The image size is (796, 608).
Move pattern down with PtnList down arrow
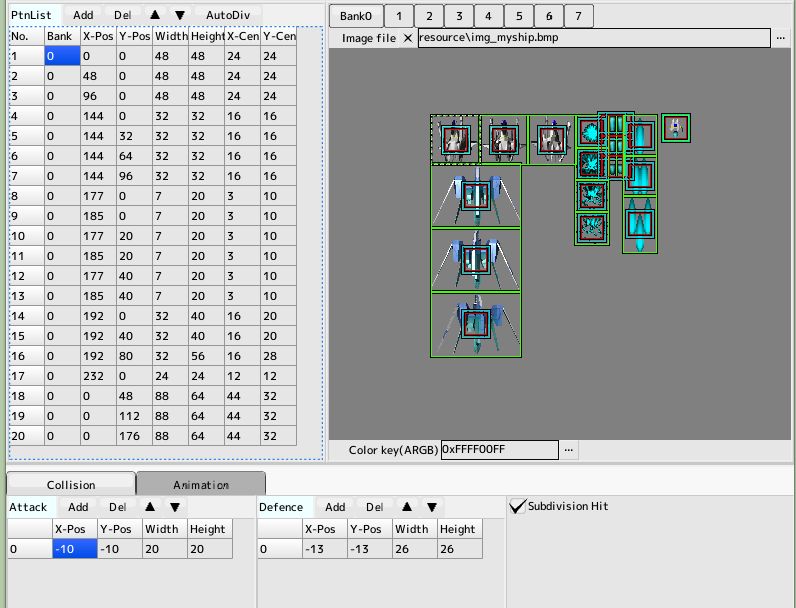[x=180, y=15]
